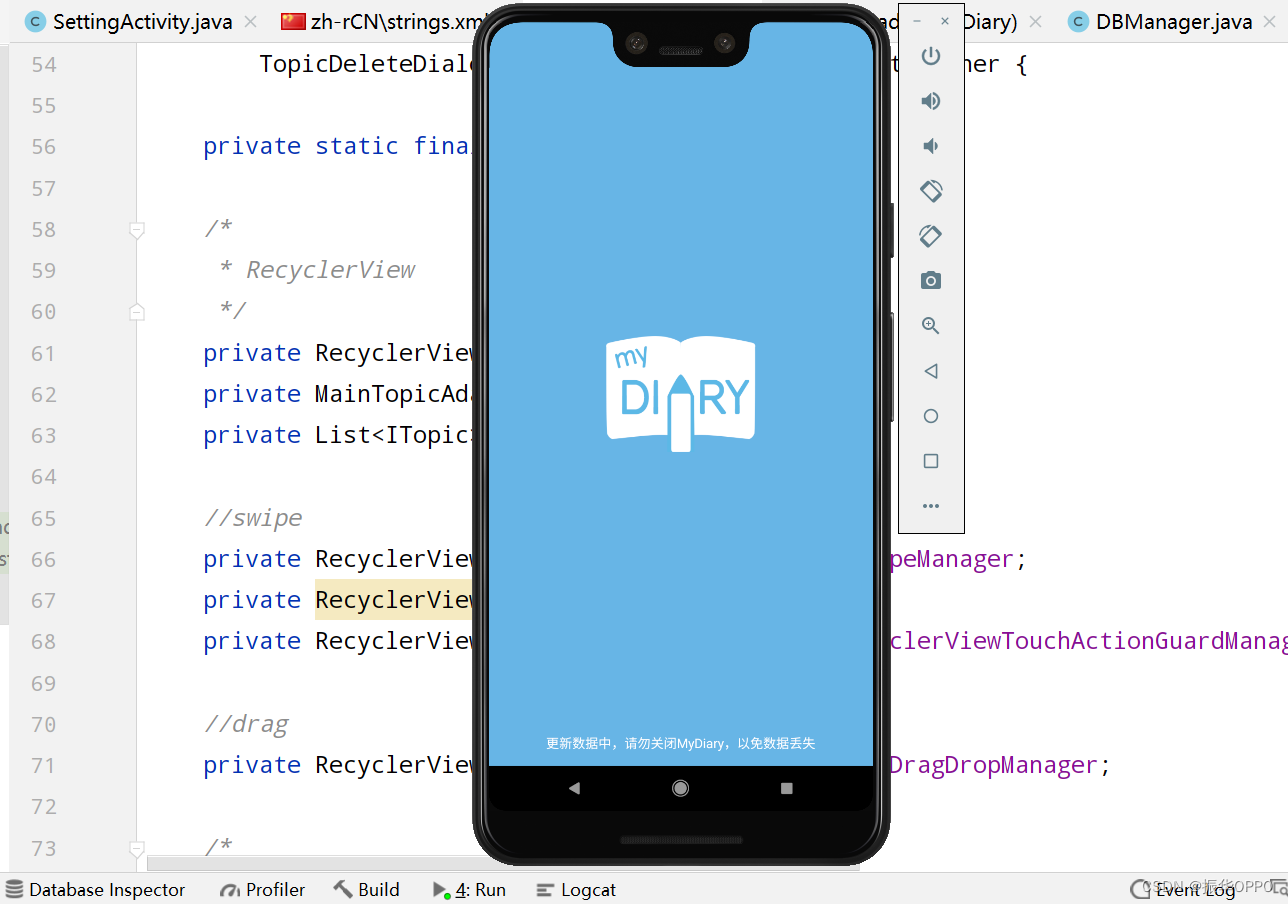The image size is (1288, 904).
Task: Click line number 67 in the gutter
Action: coord(44,600)
